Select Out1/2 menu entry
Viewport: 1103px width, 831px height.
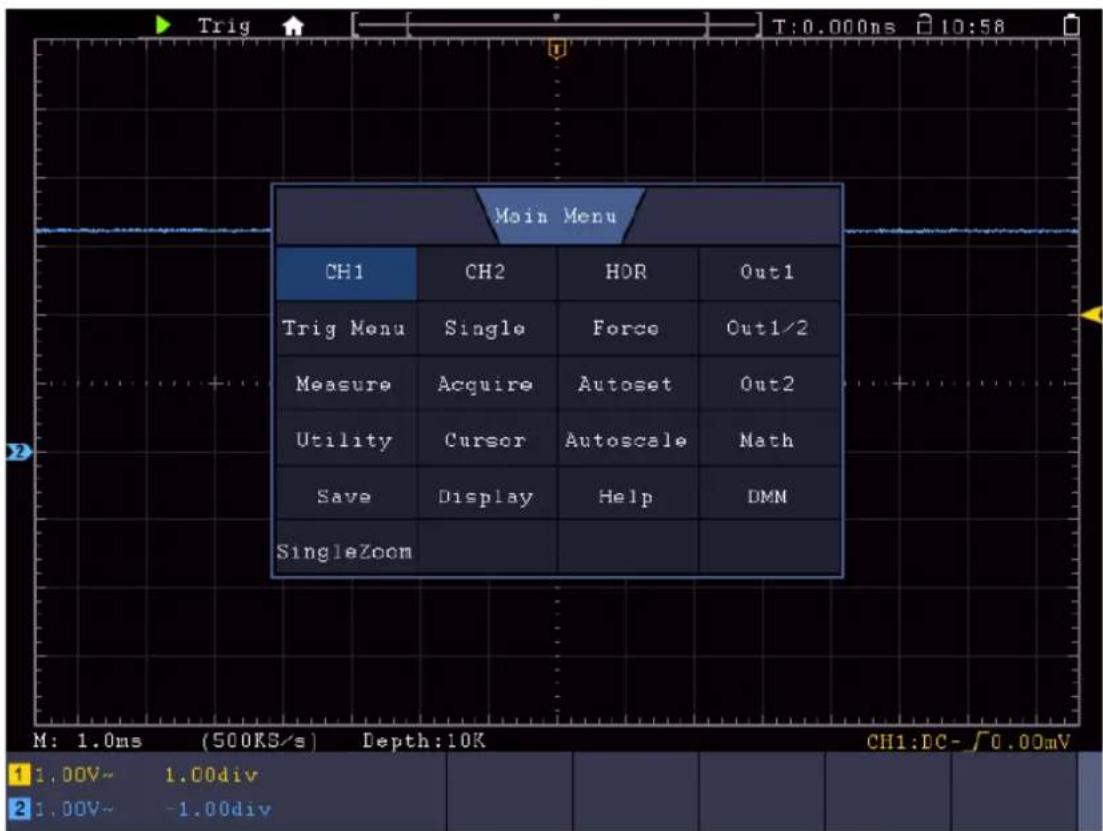point(768,329)
